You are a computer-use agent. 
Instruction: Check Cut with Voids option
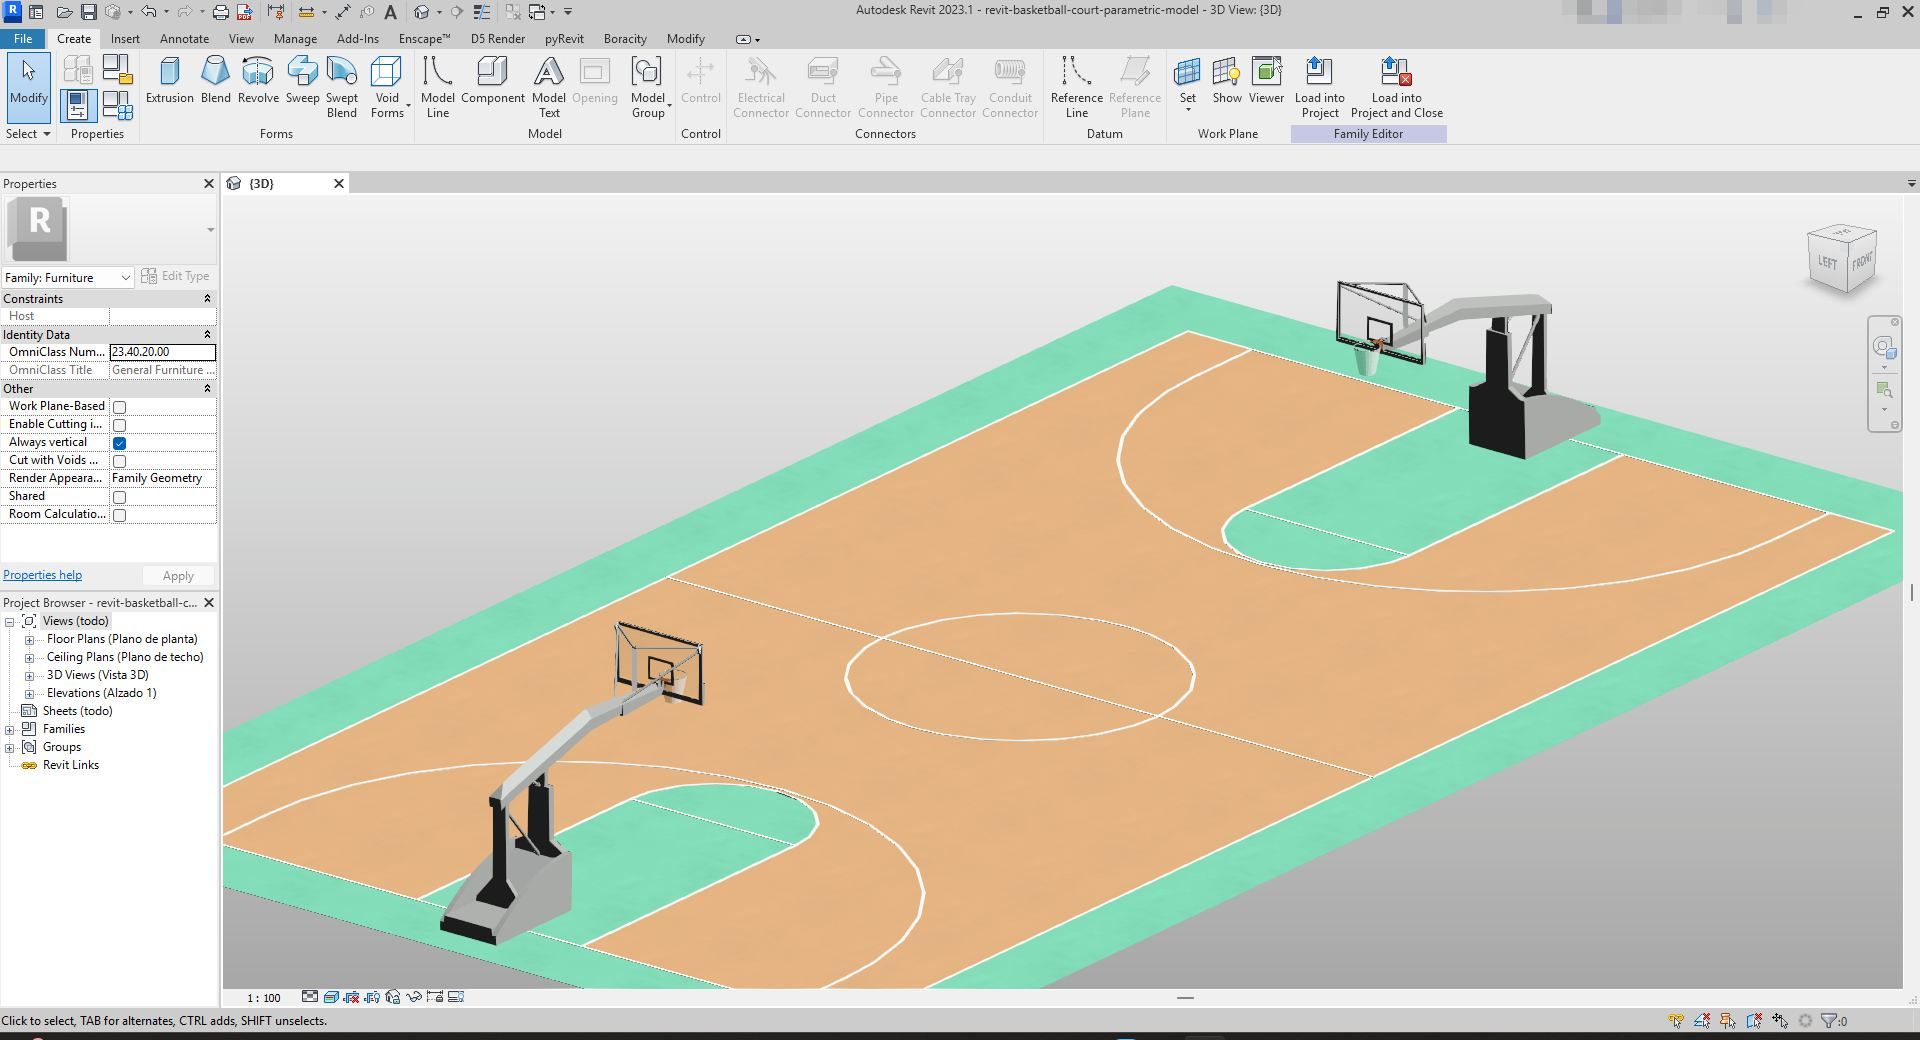(119, 461)
